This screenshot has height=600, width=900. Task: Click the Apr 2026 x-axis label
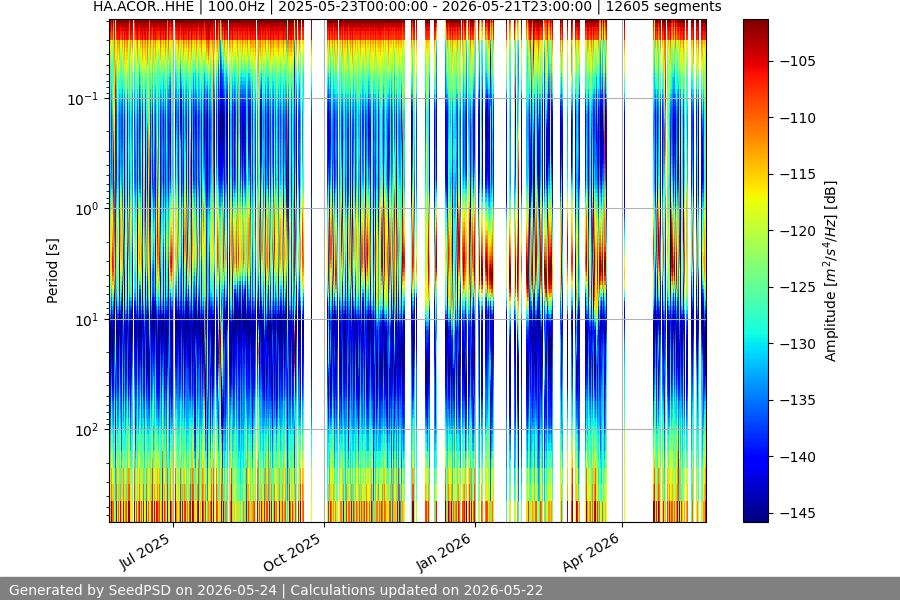point(592,552)
